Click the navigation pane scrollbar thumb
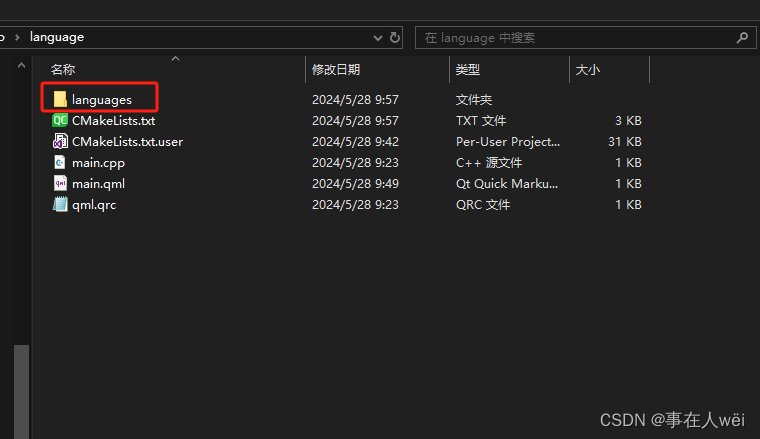Screen dimensions: 760x439 click(x=21, y=392)
